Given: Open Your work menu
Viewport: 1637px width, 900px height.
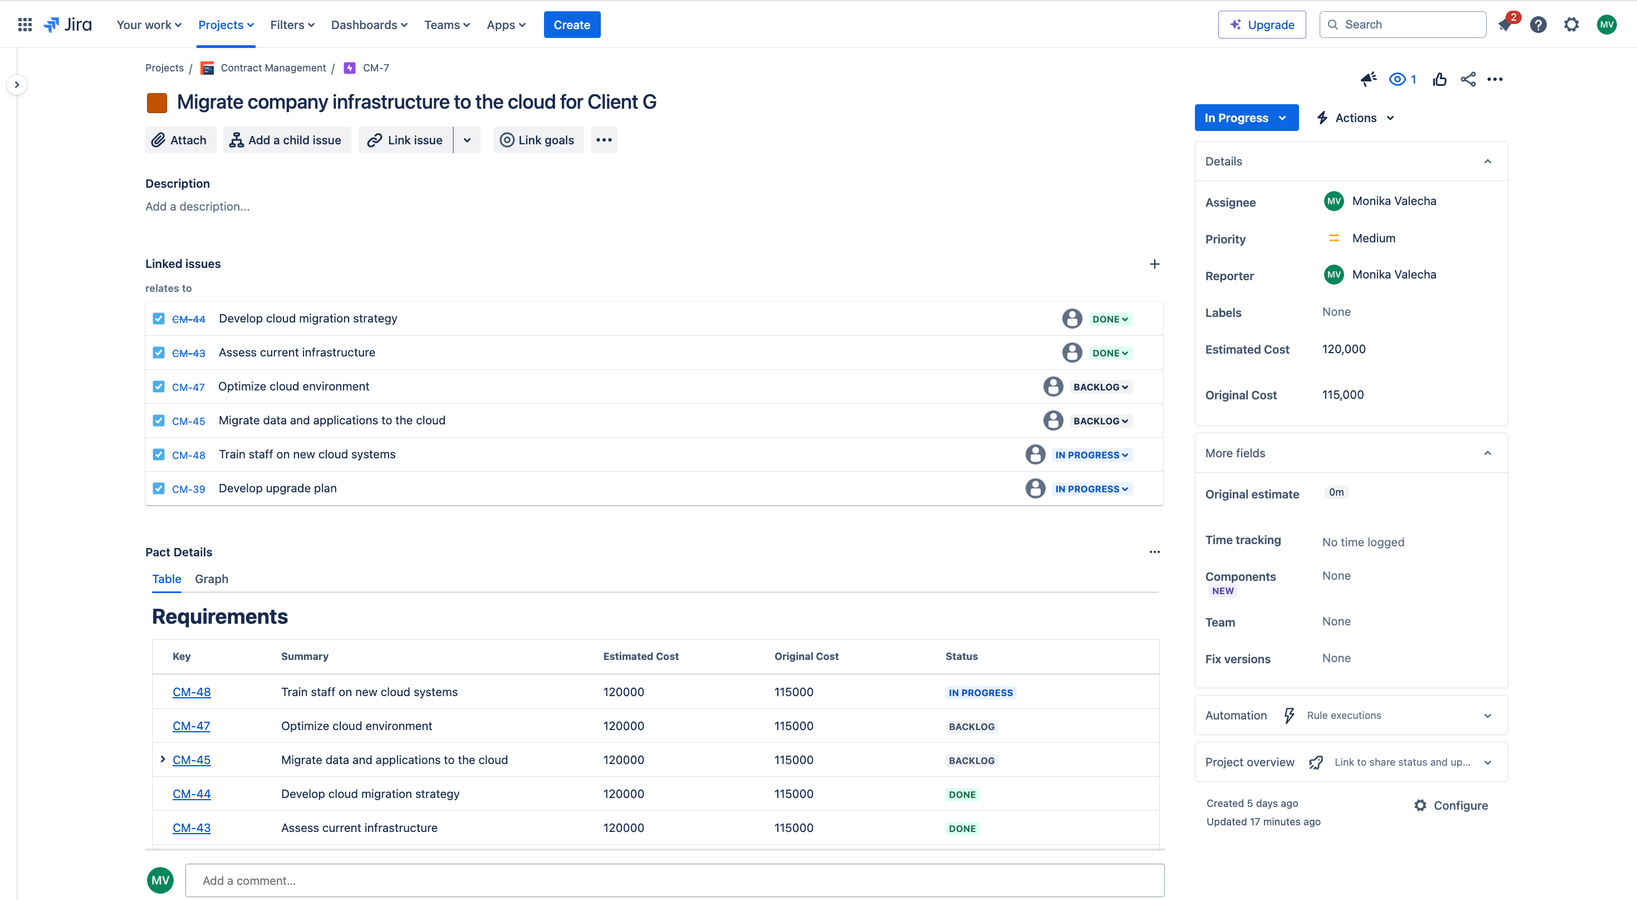Looking at the screenshot, I should click(149, 25).
